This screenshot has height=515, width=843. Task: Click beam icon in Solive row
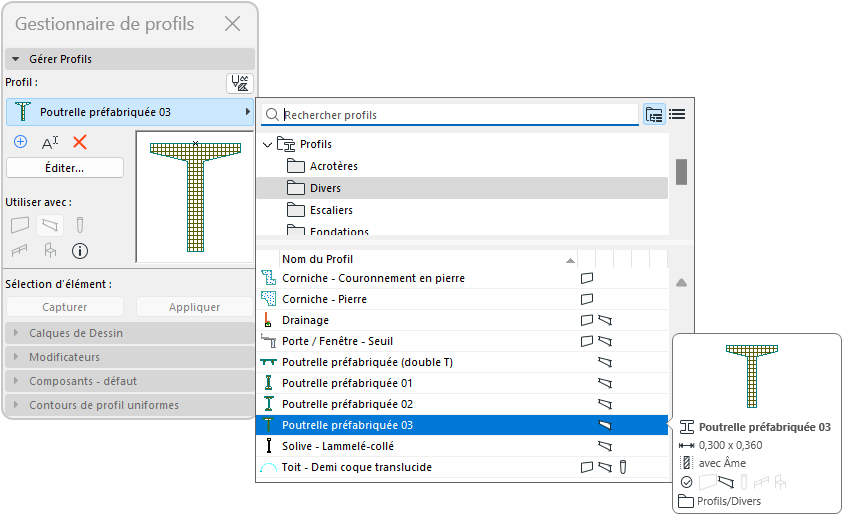coord(605,446)
